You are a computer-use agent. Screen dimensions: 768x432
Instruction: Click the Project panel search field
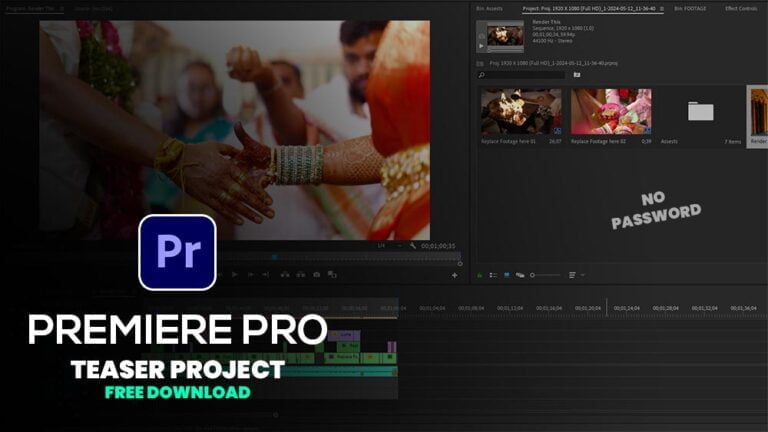coord(525,74)
